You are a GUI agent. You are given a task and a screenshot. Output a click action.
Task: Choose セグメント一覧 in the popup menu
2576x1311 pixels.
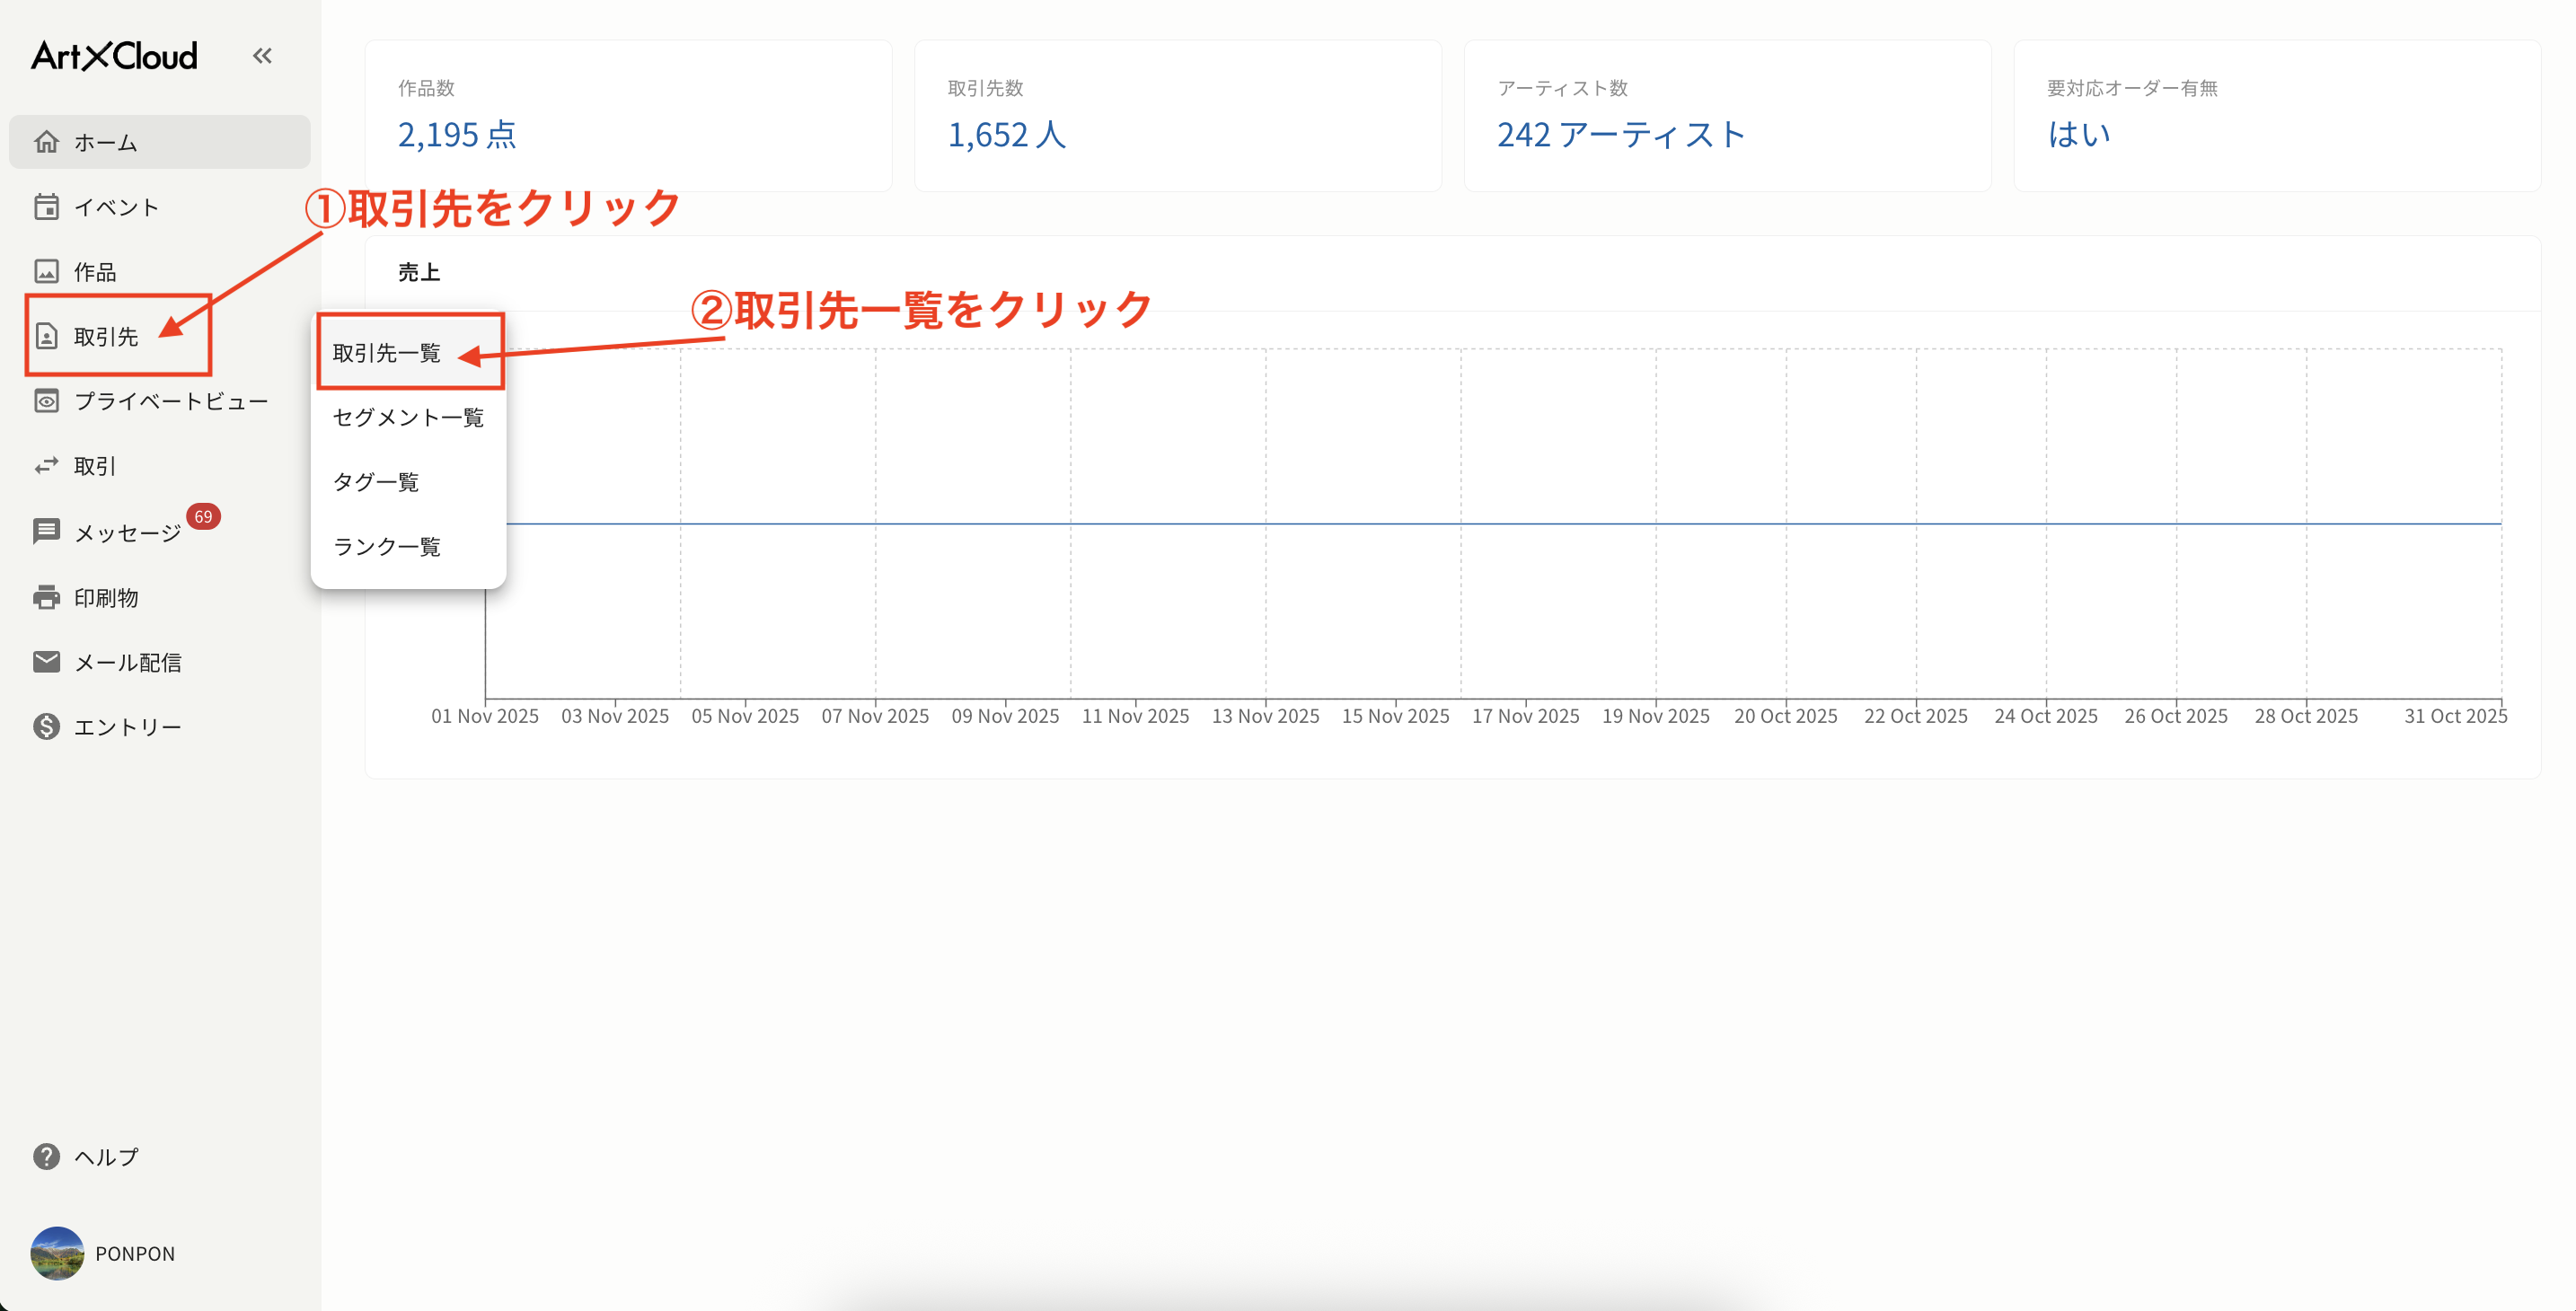click(408, 418)
